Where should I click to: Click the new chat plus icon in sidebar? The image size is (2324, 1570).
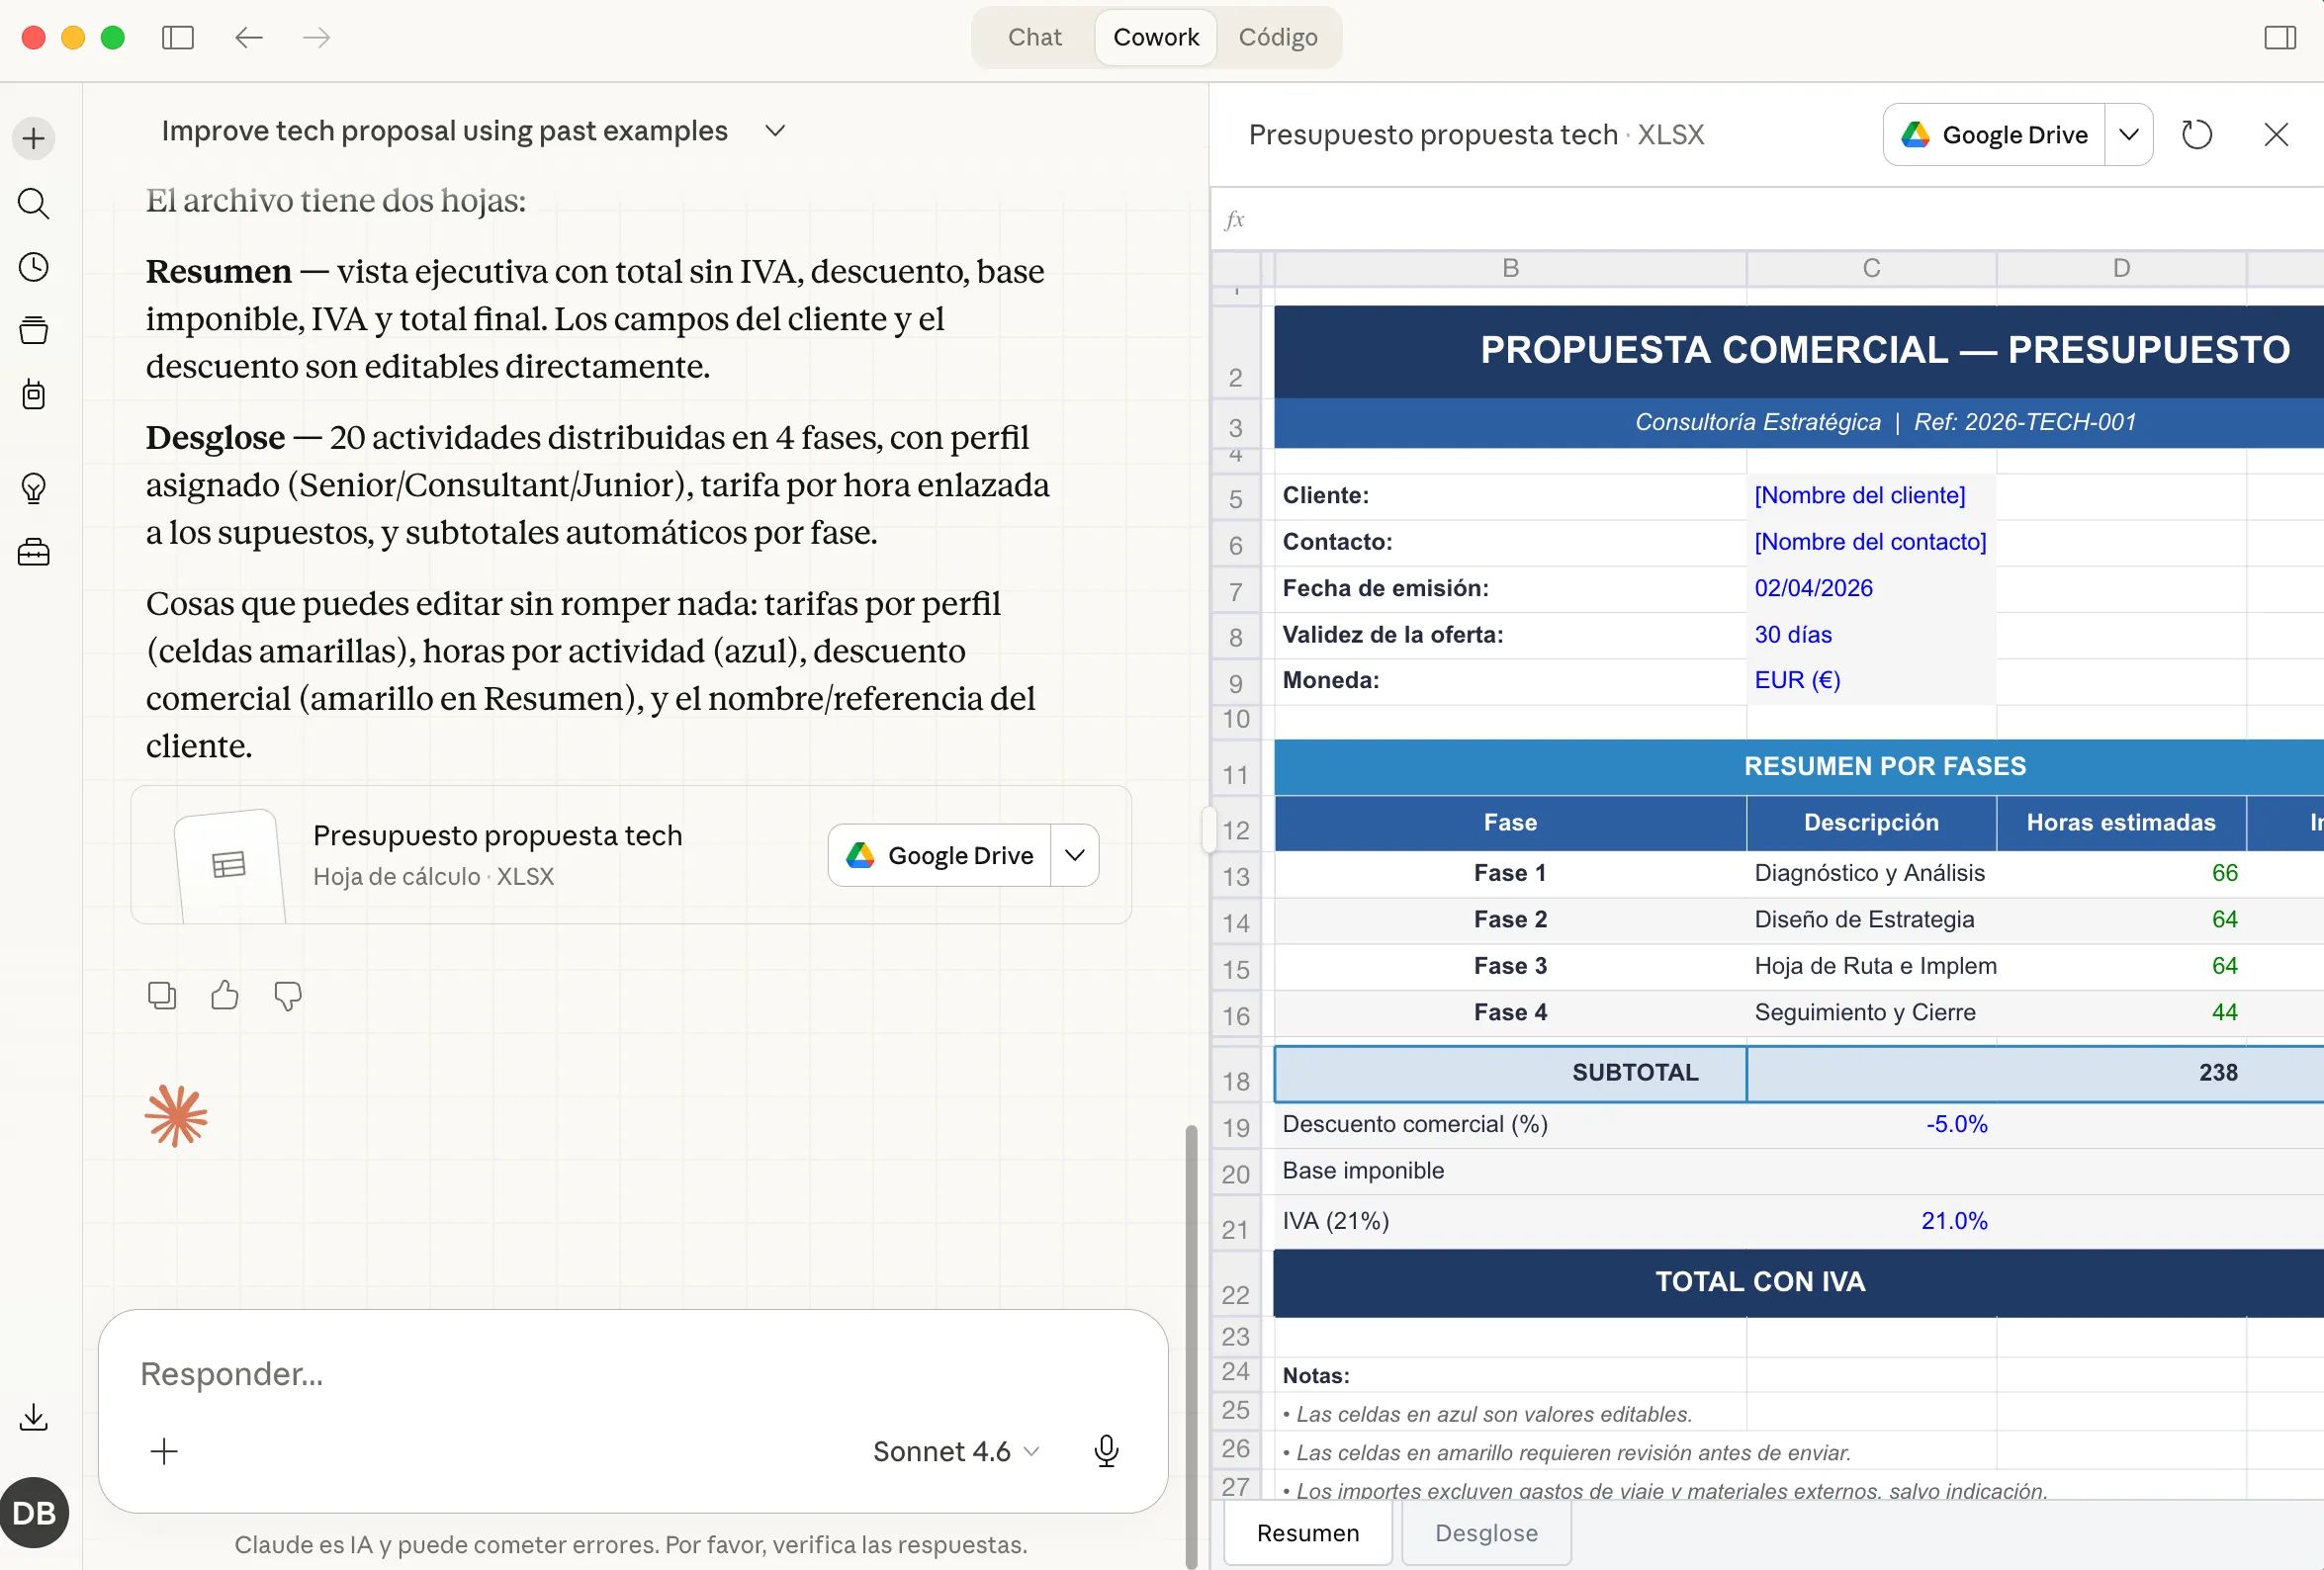click(x=34, y=138)
